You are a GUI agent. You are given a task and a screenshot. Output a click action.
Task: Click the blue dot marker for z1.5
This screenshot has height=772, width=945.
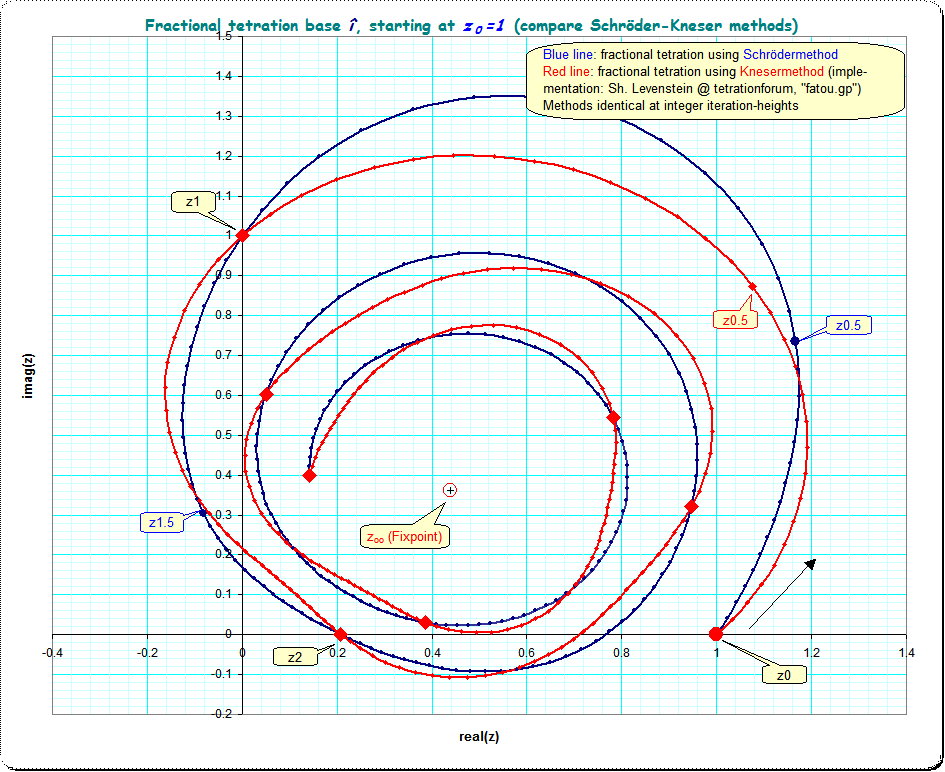click(x=203, y=513)
